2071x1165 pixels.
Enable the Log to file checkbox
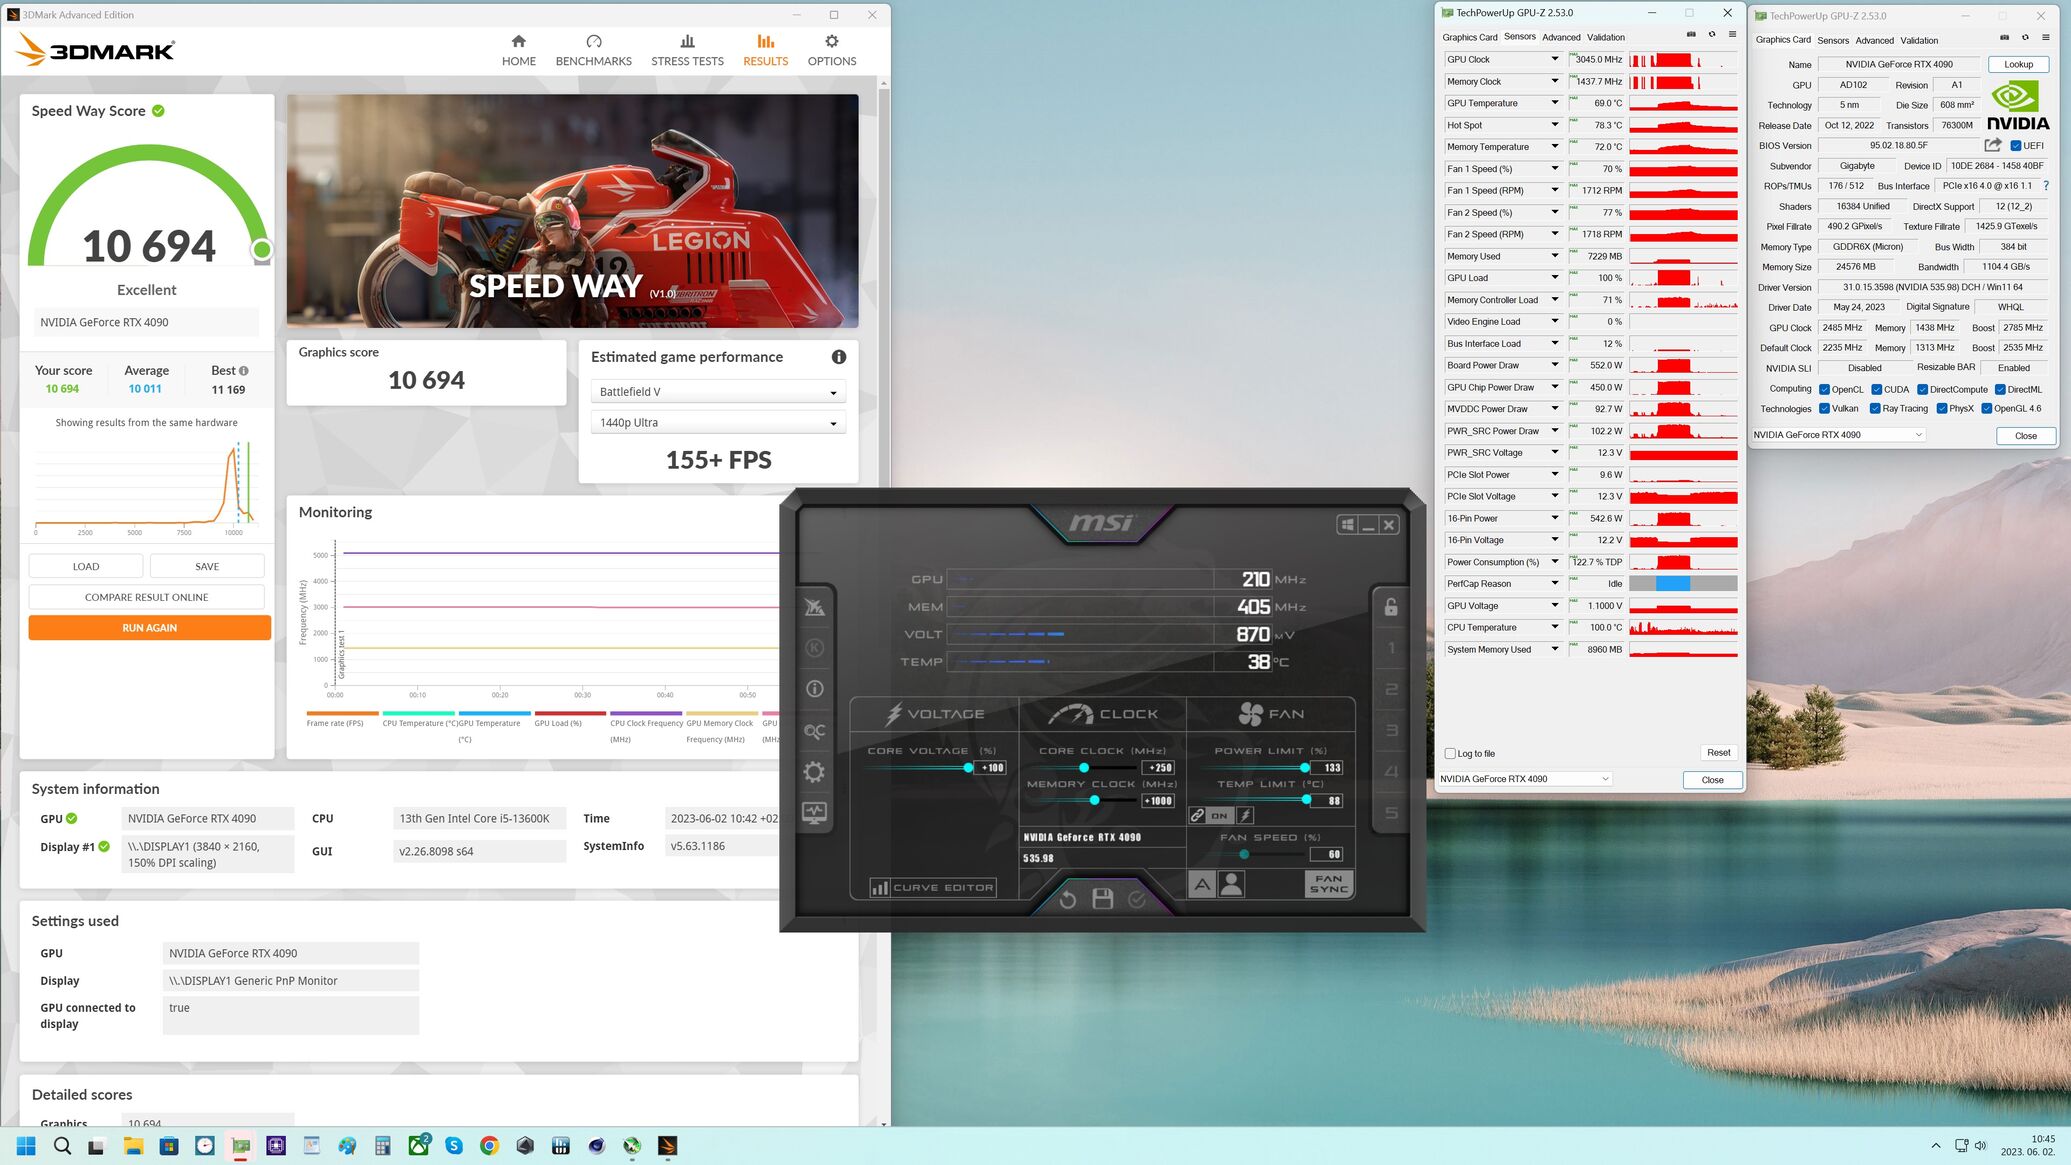pyautogui.click(x=1450, y=754)
